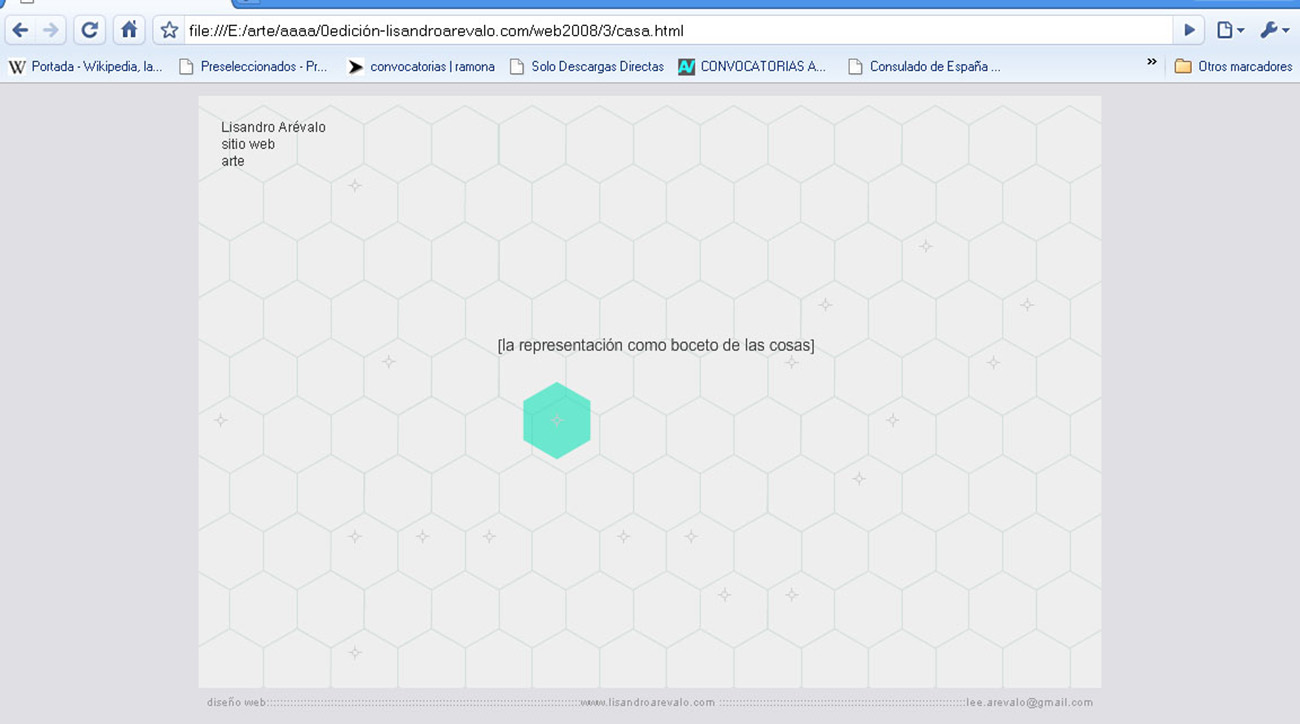This screenshot has width=1300, height=724.
Task: Click the 'sitio web' text
Action: pos(248,144)
